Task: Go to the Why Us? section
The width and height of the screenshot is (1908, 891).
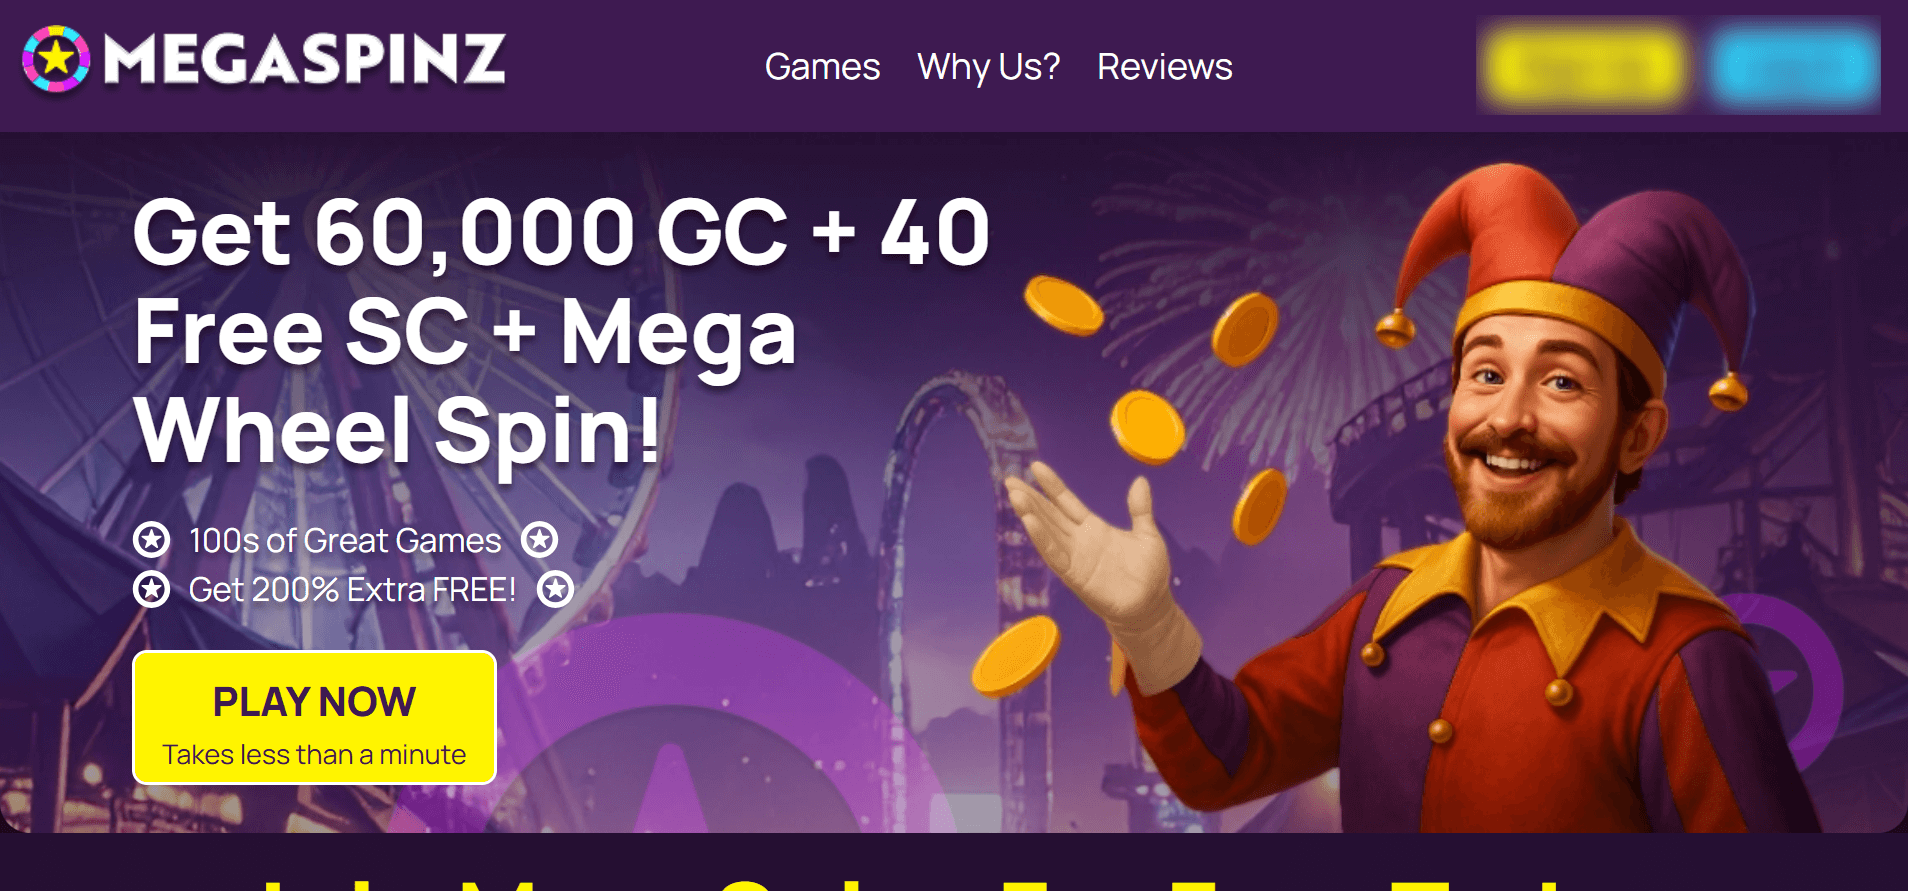Action: click(988, 67)
